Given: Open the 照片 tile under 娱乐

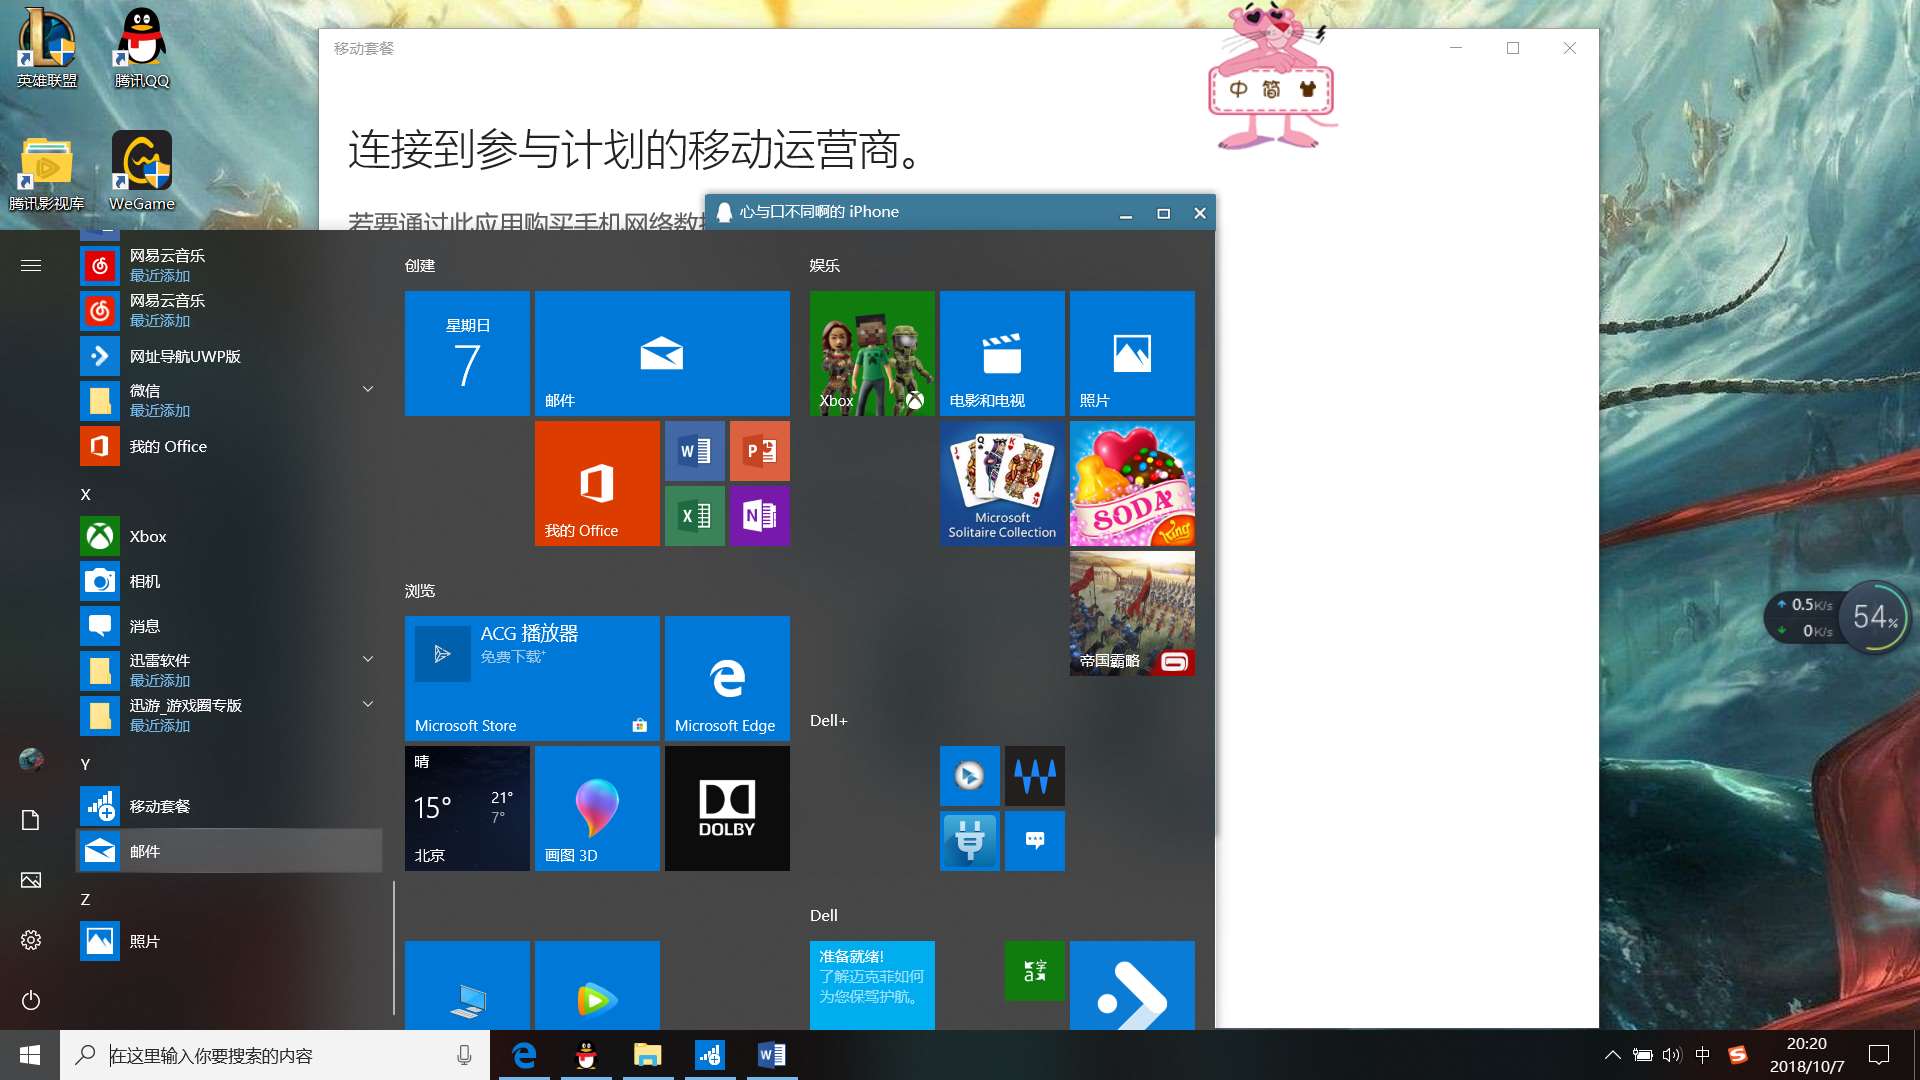Looking at the screenshot, I should click(1132, 353).
